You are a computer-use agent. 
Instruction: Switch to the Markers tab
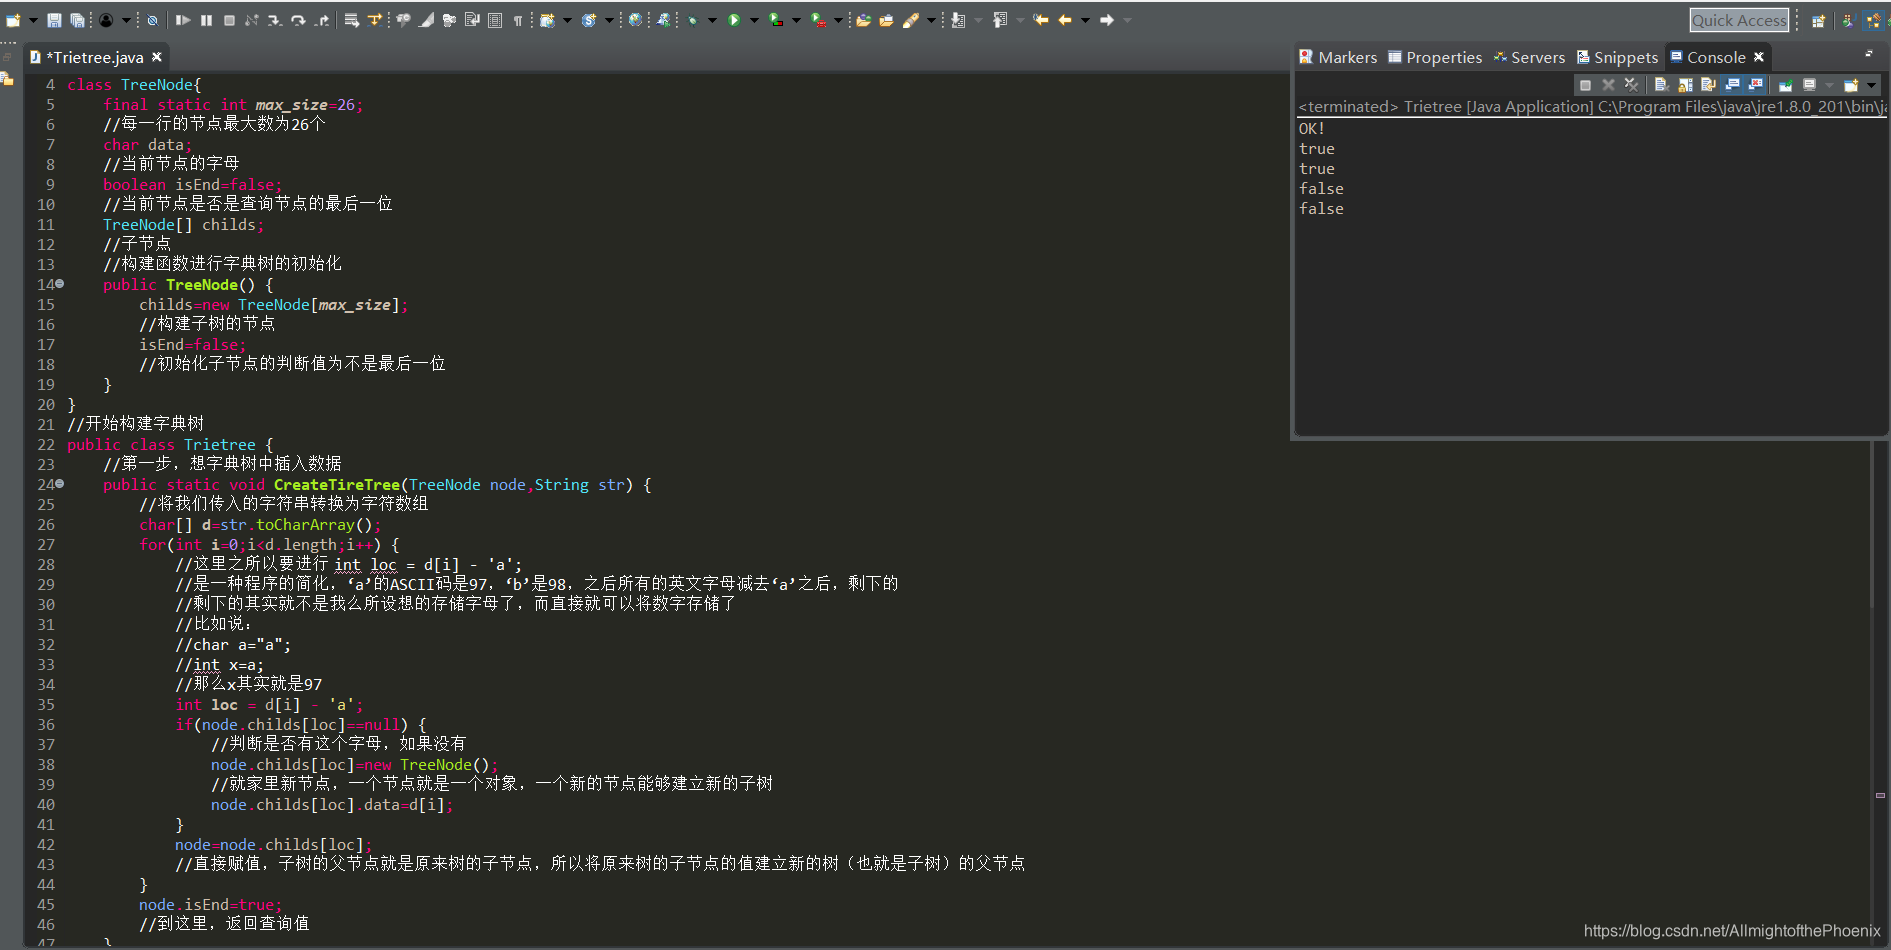click(x=1338, y=57)
